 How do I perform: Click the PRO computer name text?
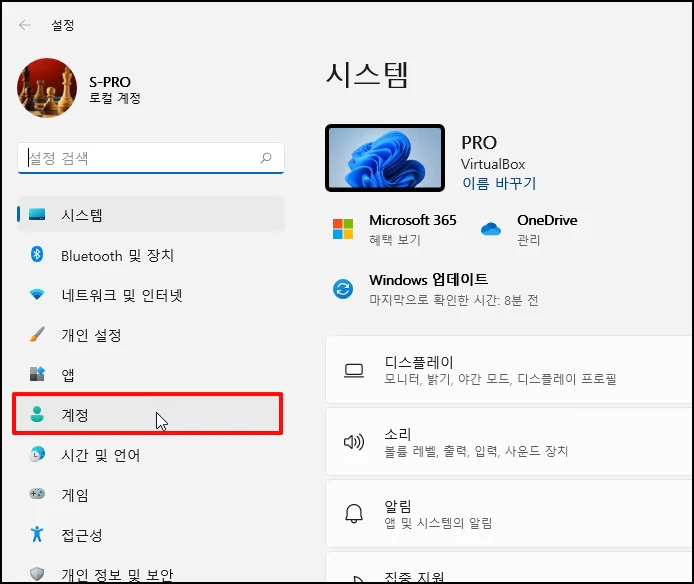(479, 143)
